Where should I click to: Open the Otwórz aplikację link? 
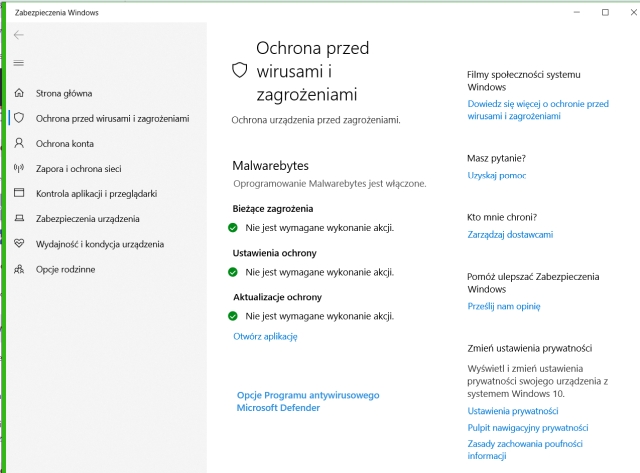click(x=265, y=336)
